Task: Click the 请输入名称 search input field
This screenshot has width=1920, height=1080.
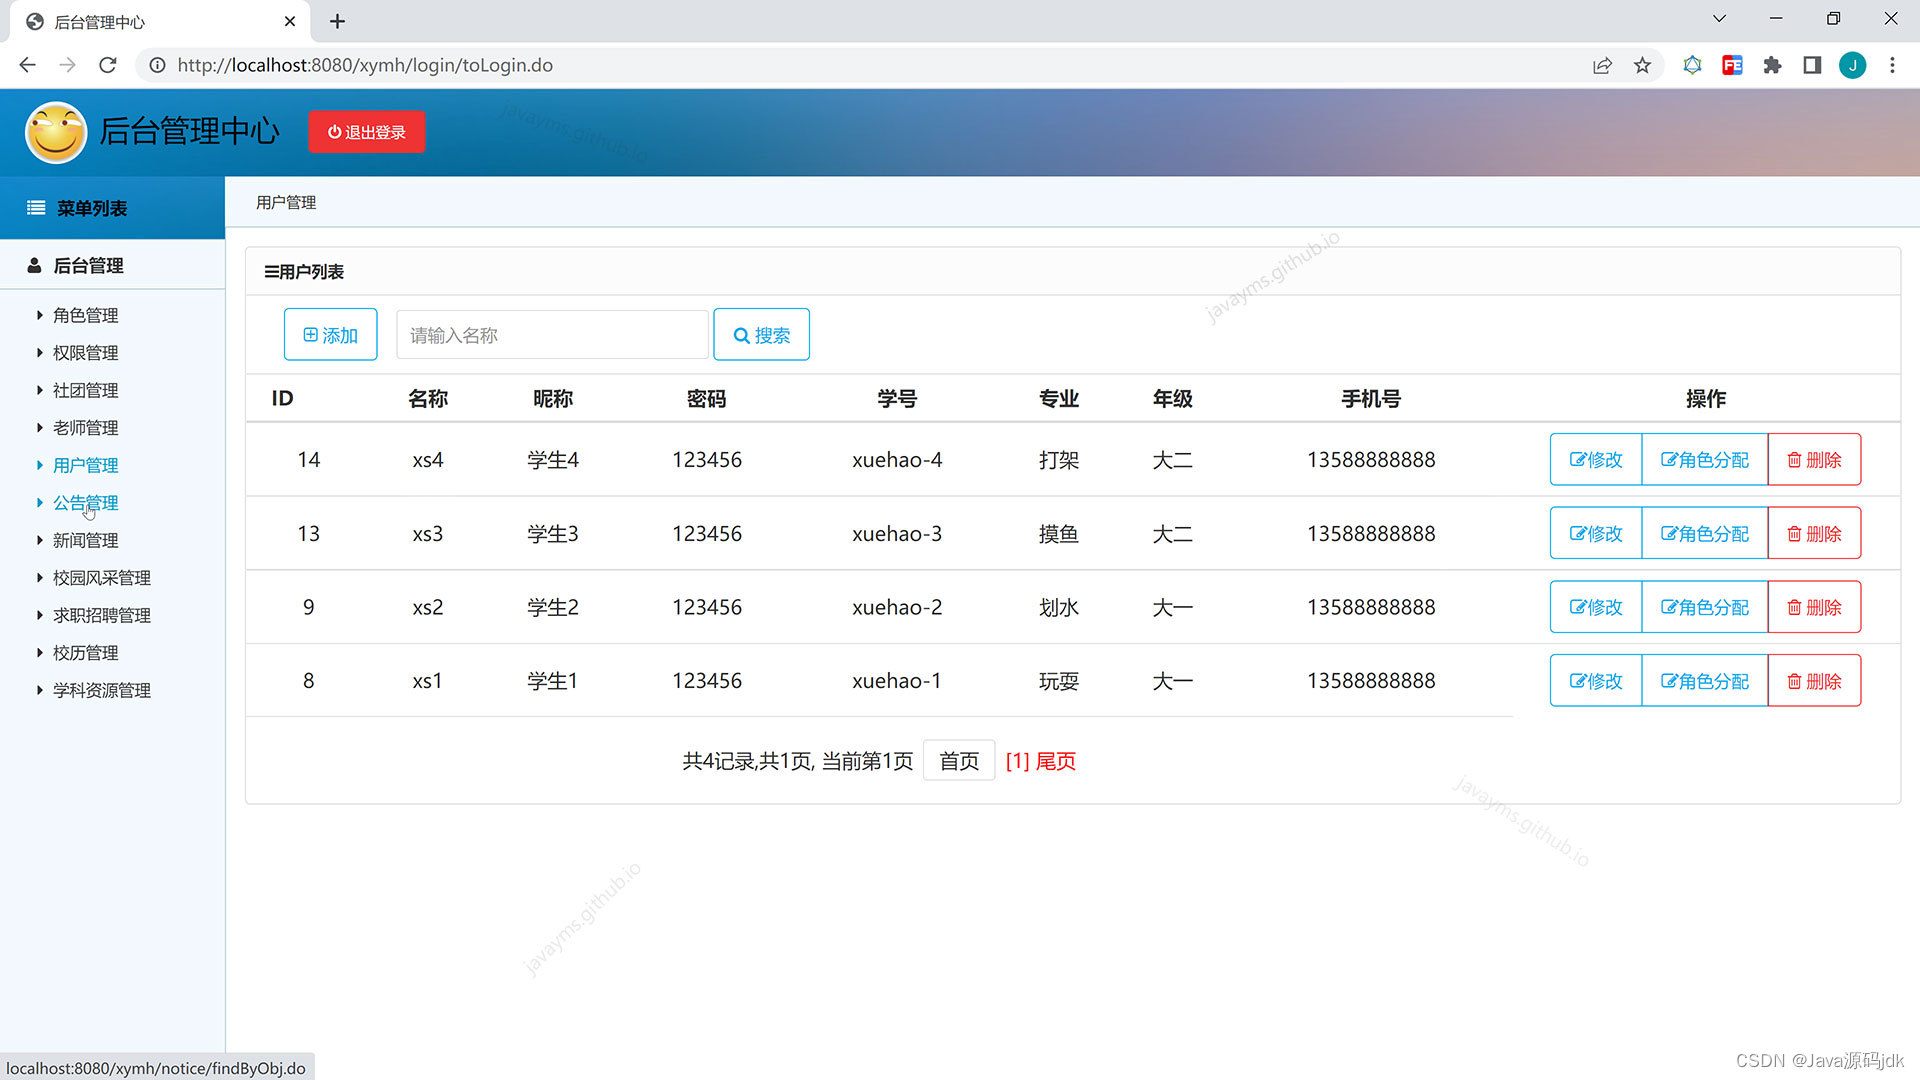Action: coord(552,335)
